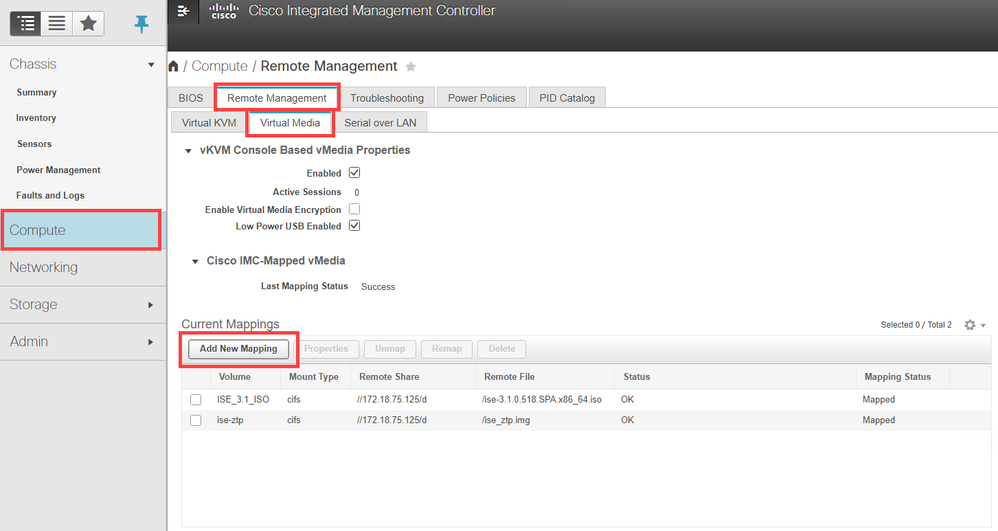The height and width of the screenshot is (531, 998).
Task: Mark Remote Management page as favorite star
Action: (411, 67)
